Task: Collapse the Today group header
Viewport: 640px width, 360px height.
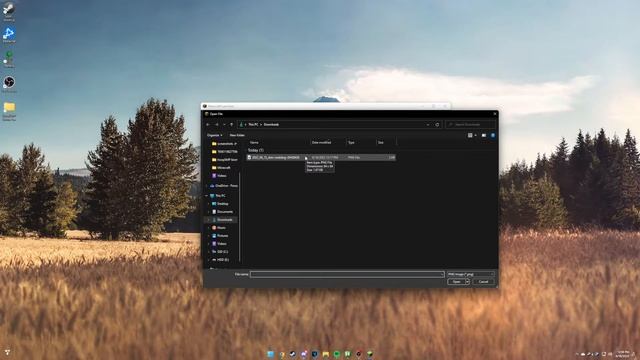Action: point(256,150)
